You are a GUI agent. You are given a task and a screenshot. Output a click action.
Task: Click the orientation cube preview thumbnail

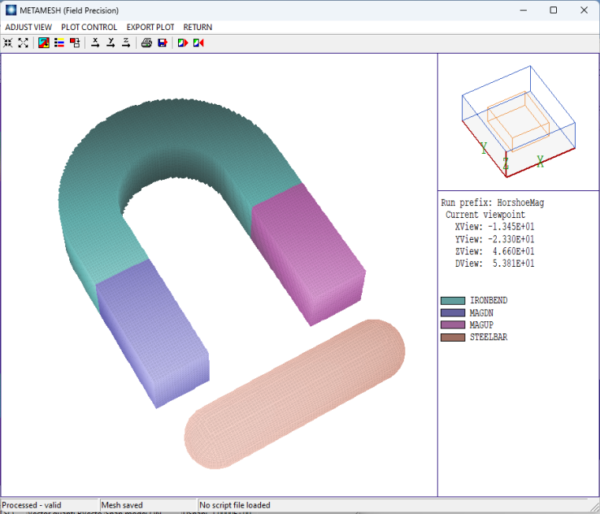[518, 122]
